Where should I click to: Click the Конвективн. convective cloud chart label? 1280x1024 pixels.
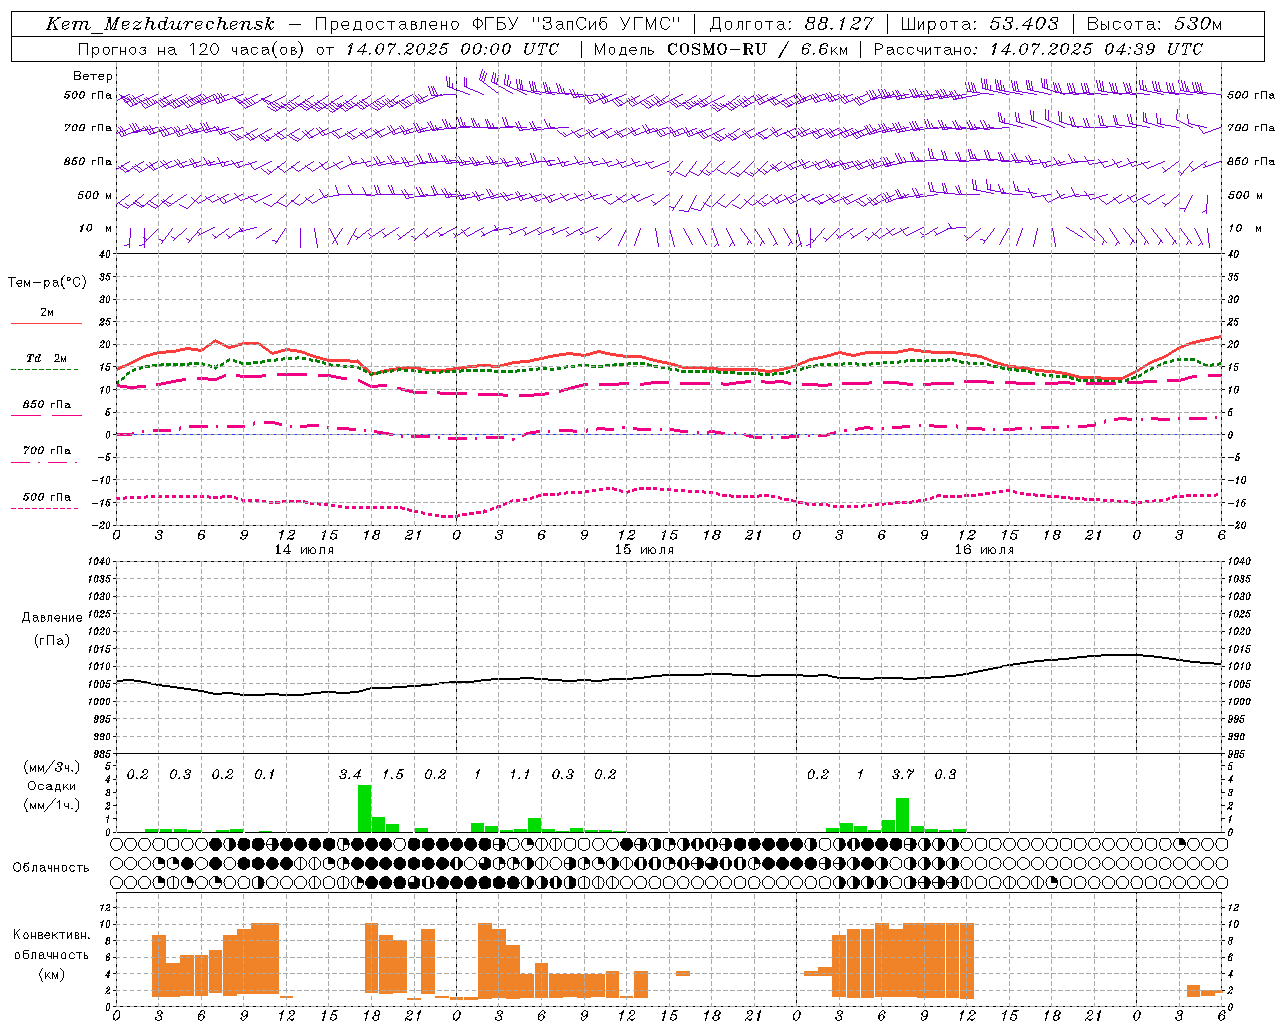(x=52, y=935)
